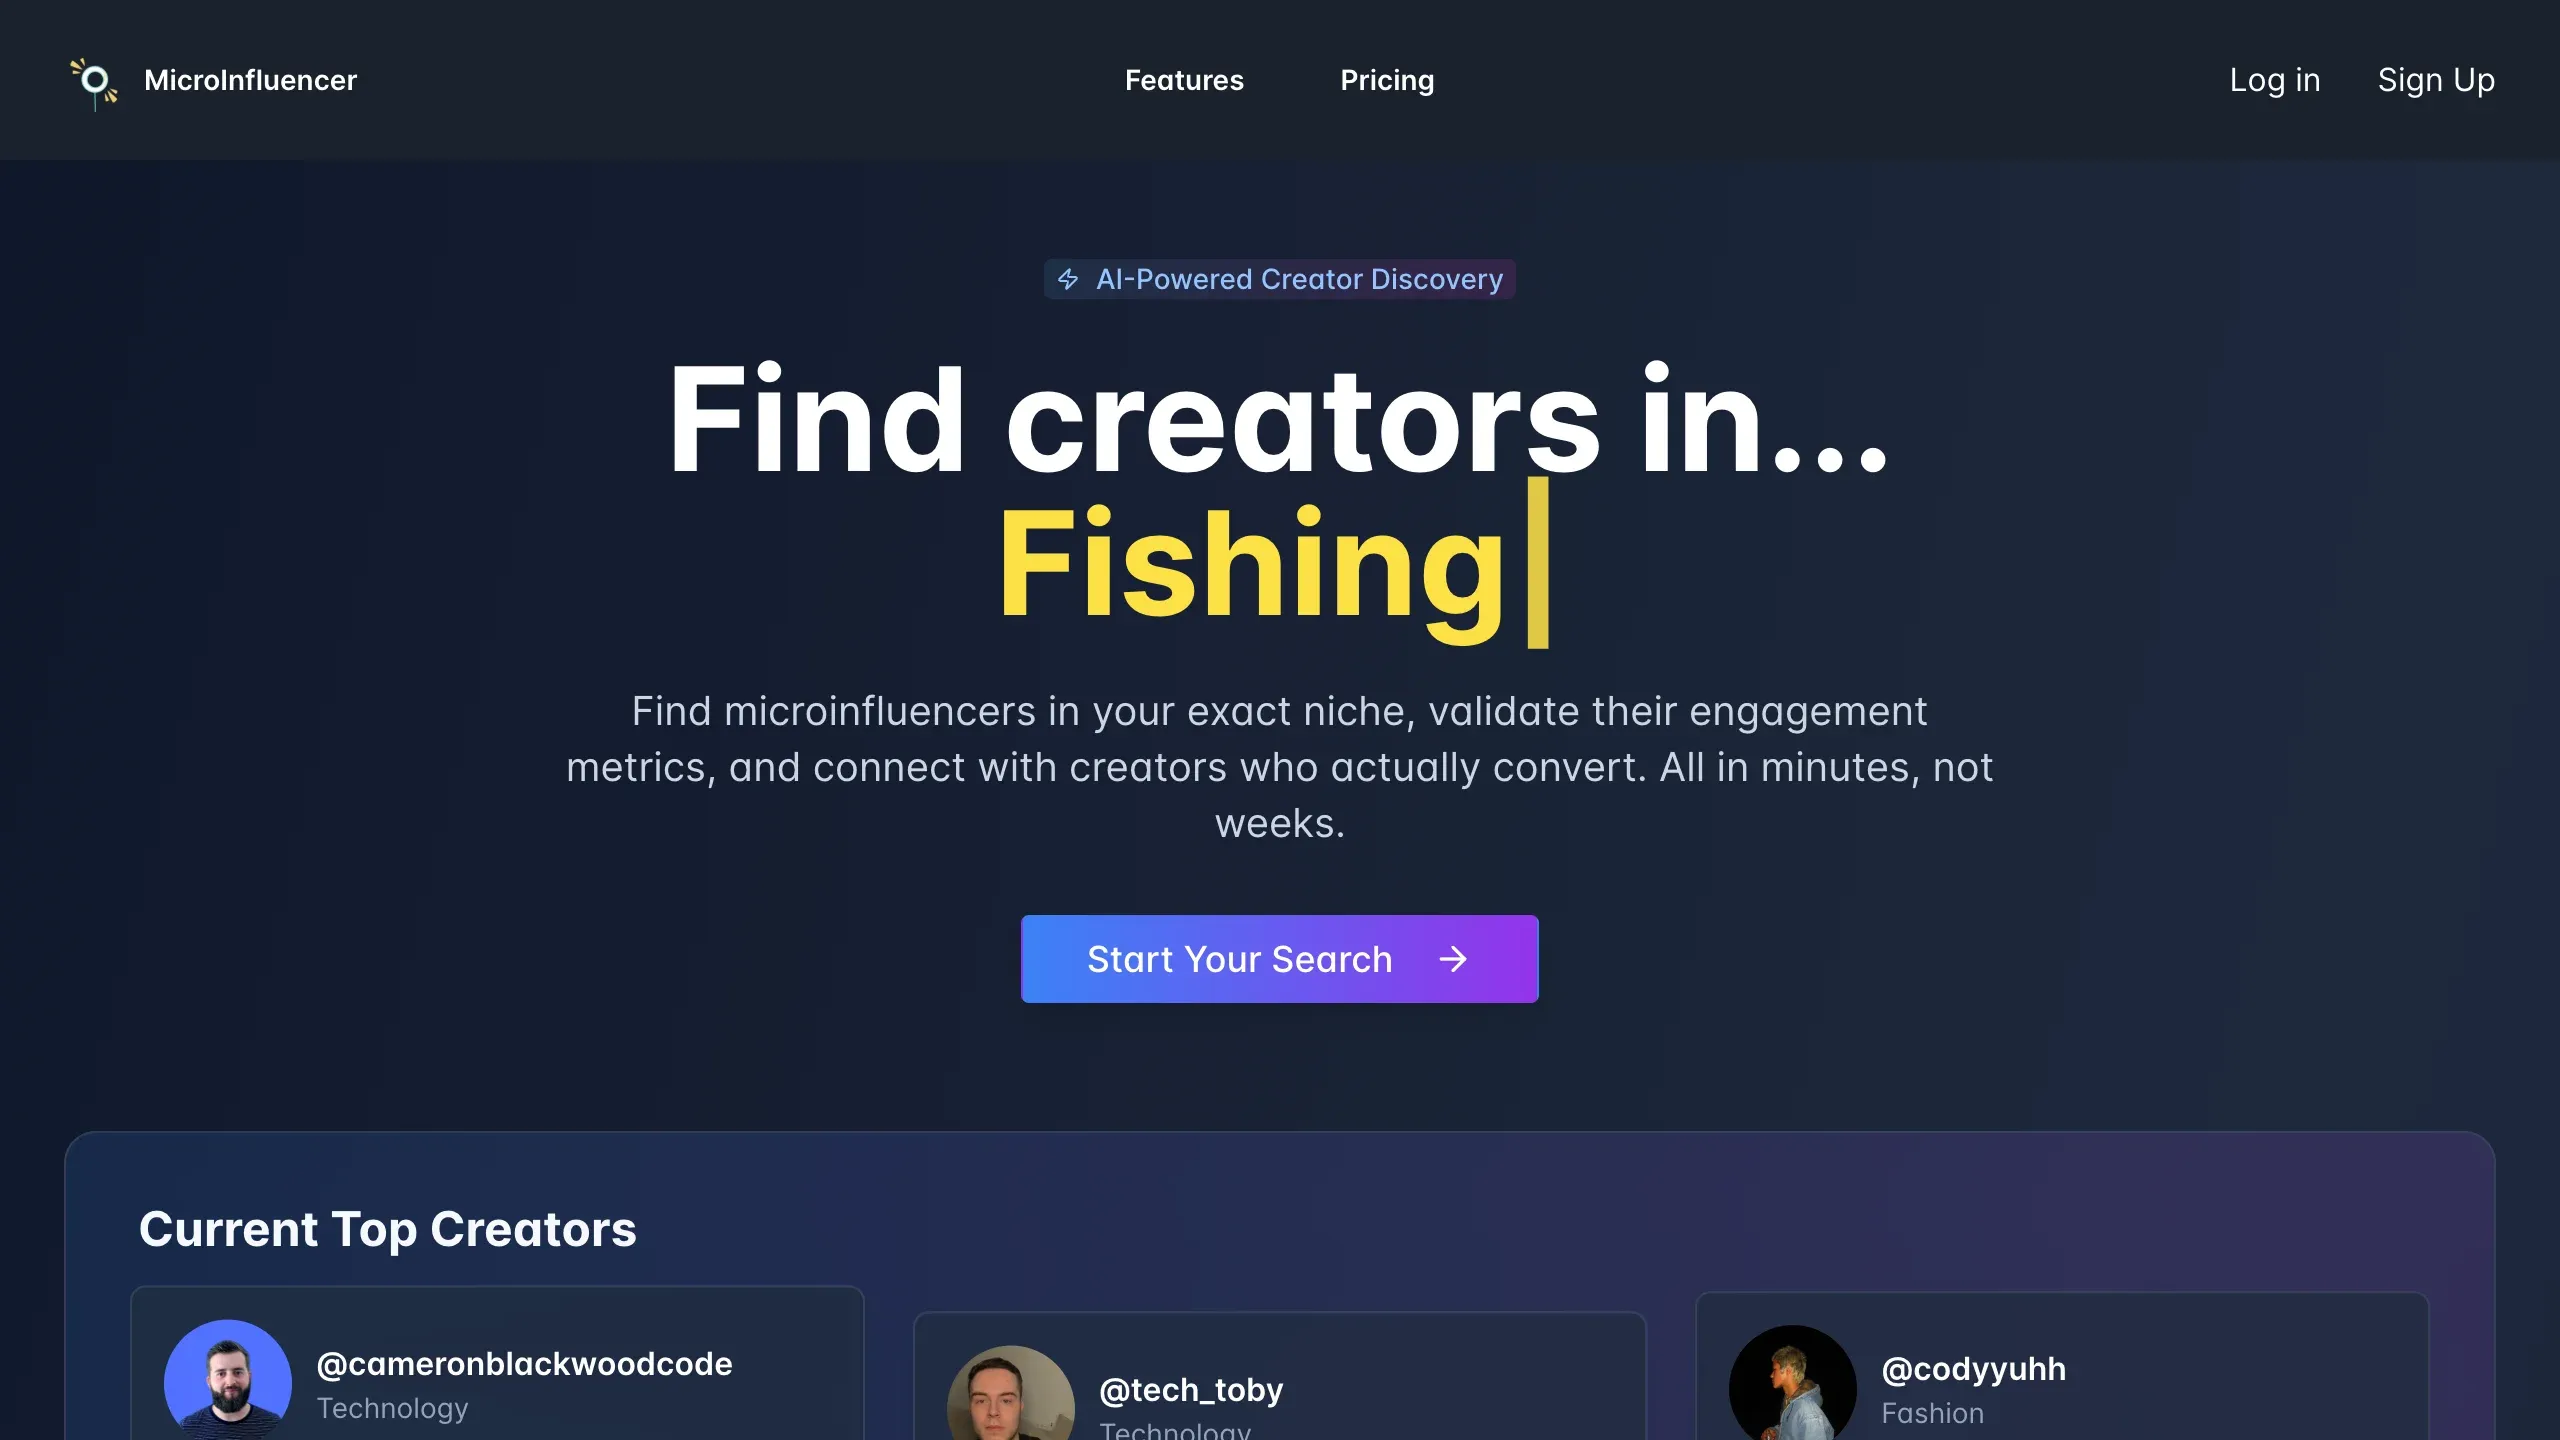Click the Technology label under @cameronblackwoodcode

click(x=392, y=1408)
